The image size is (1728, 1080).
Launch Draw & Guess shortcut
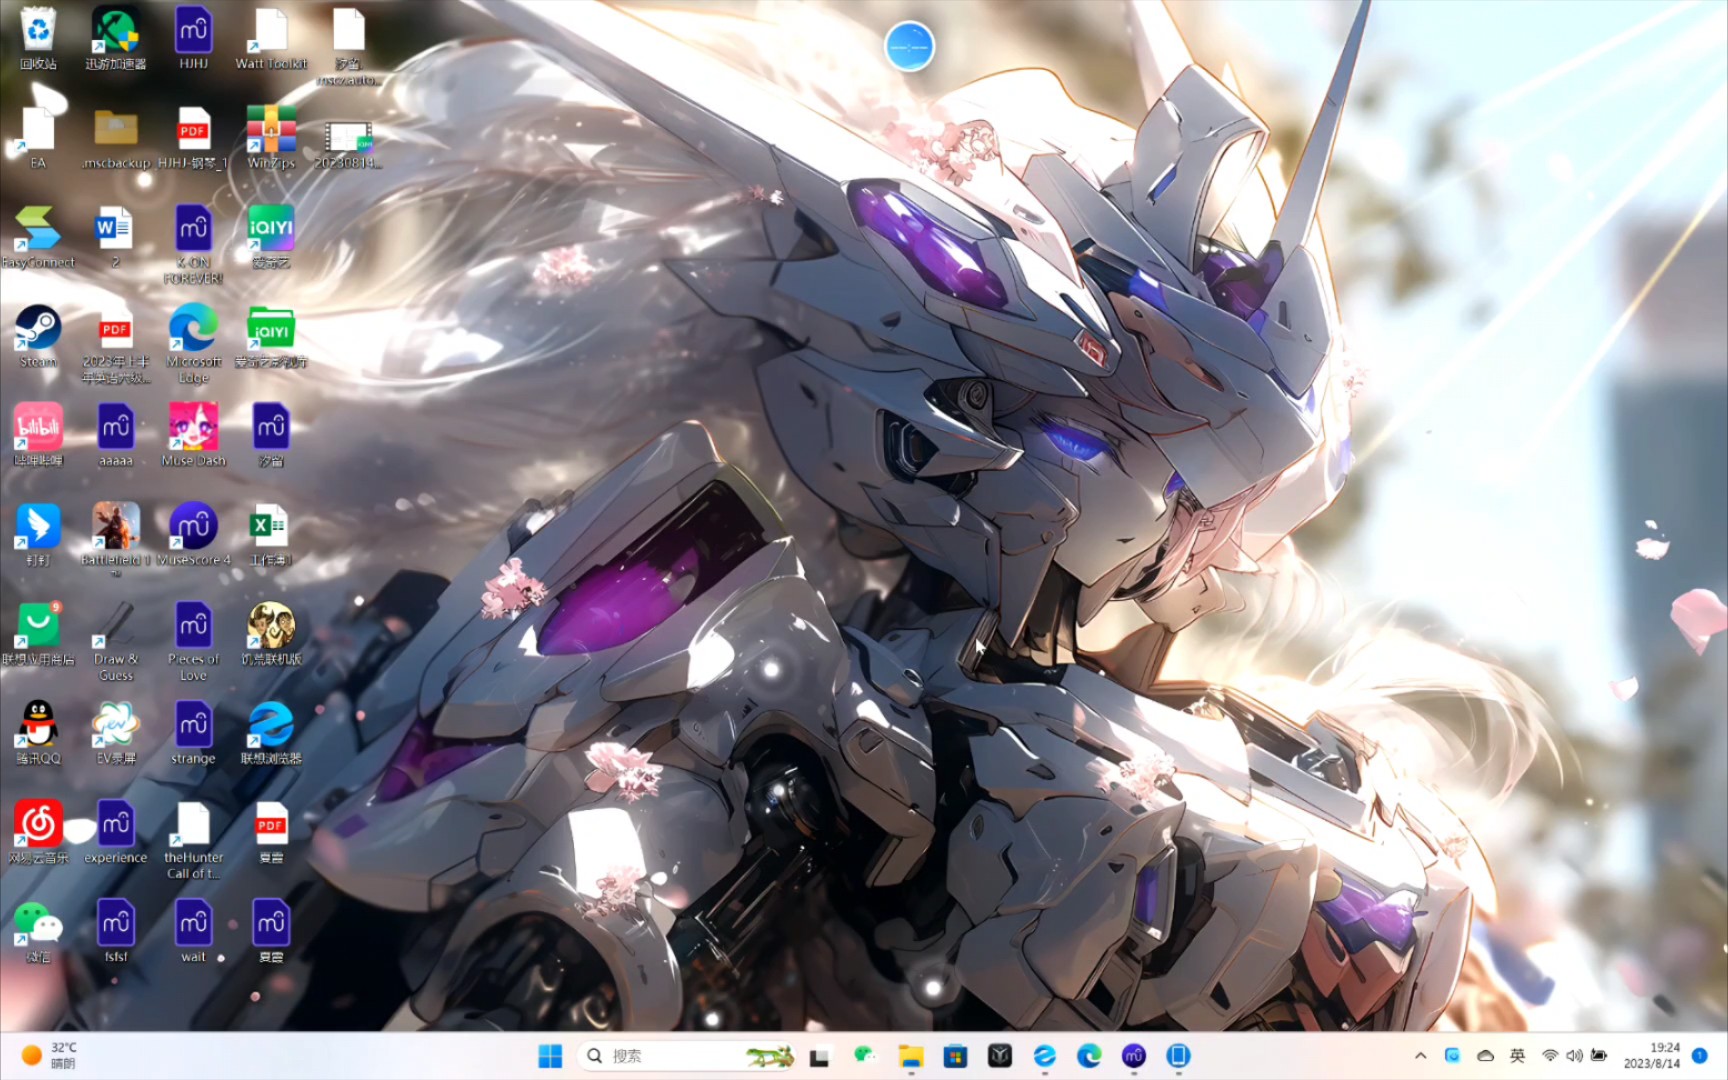116,642
